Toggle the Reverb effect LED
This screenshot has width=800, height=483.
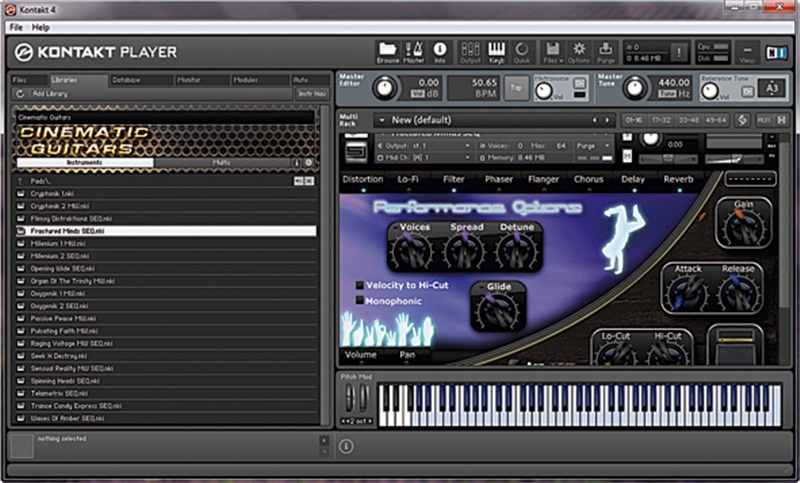[x=679, y=190]
